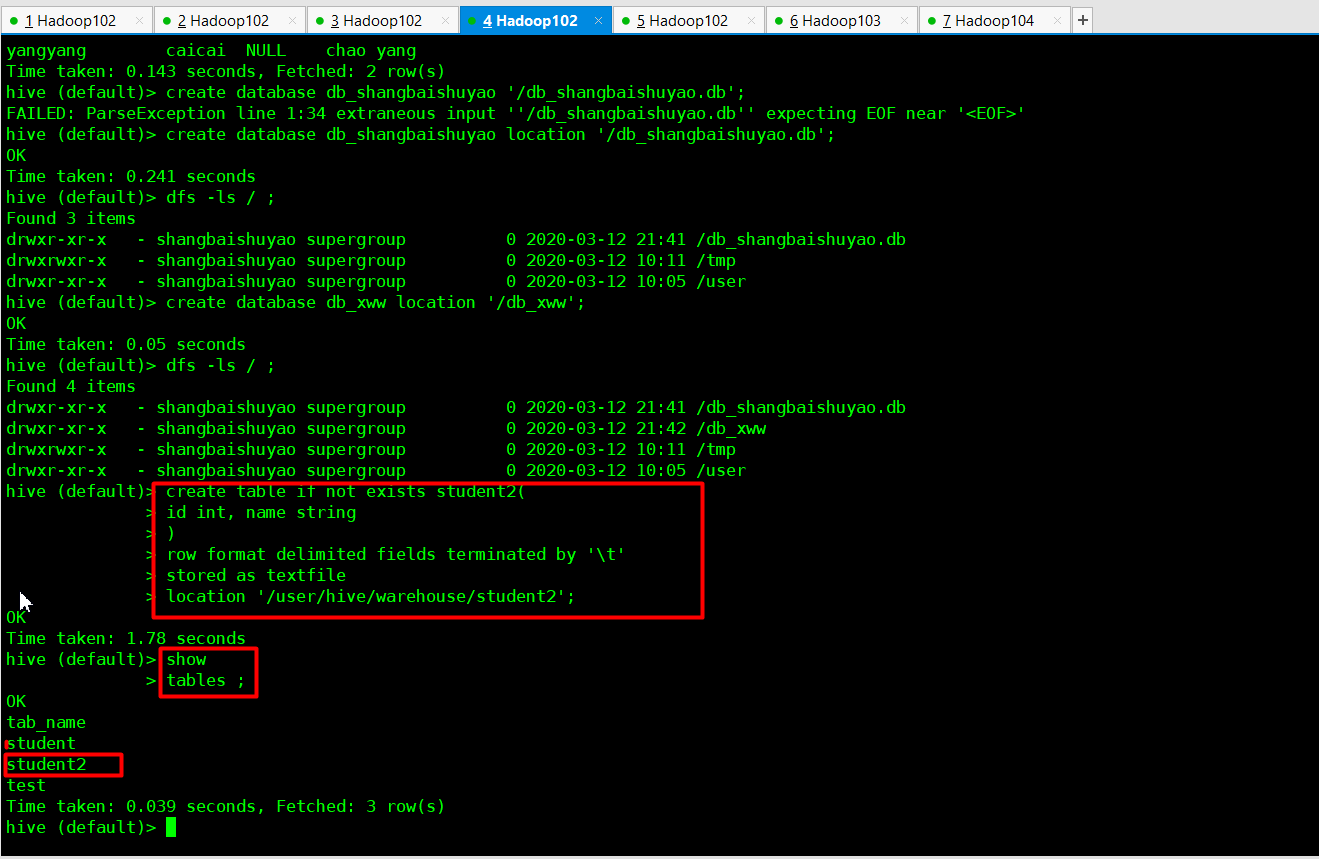Click the "create database db_xww location '/db_xww';" command
The image size is (1319, 859).
point(375,302)
